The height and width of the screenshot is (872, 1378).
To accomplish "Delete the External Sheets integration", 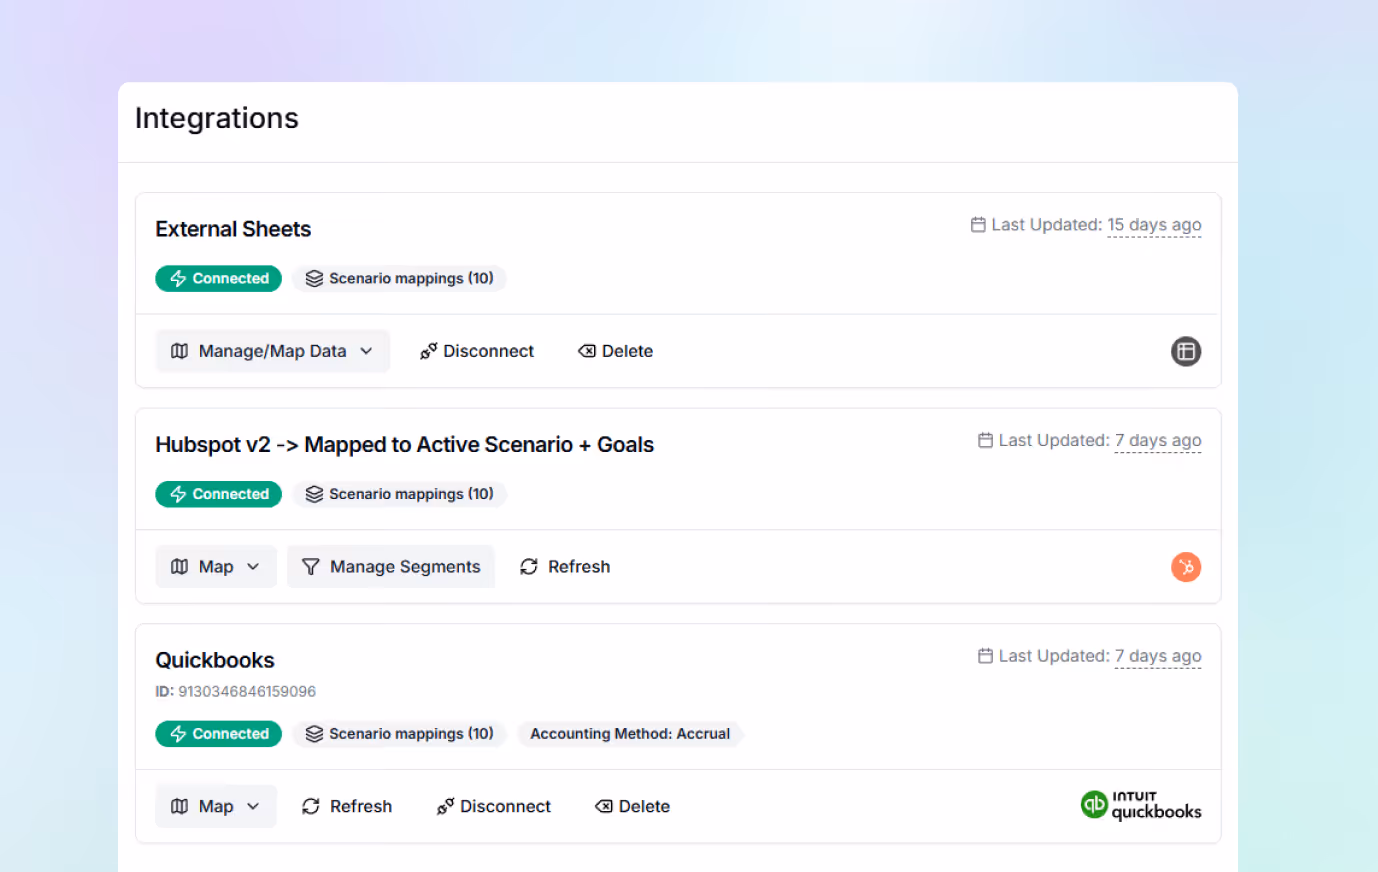I will [616, 351].
